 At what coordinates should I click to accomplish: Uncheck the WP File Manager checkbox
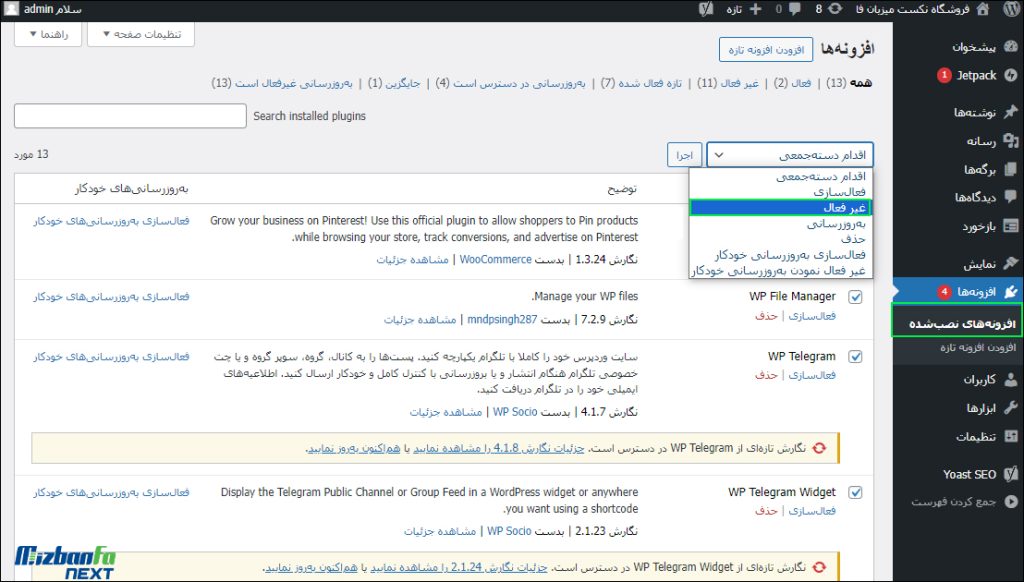[x=855, y=297]
